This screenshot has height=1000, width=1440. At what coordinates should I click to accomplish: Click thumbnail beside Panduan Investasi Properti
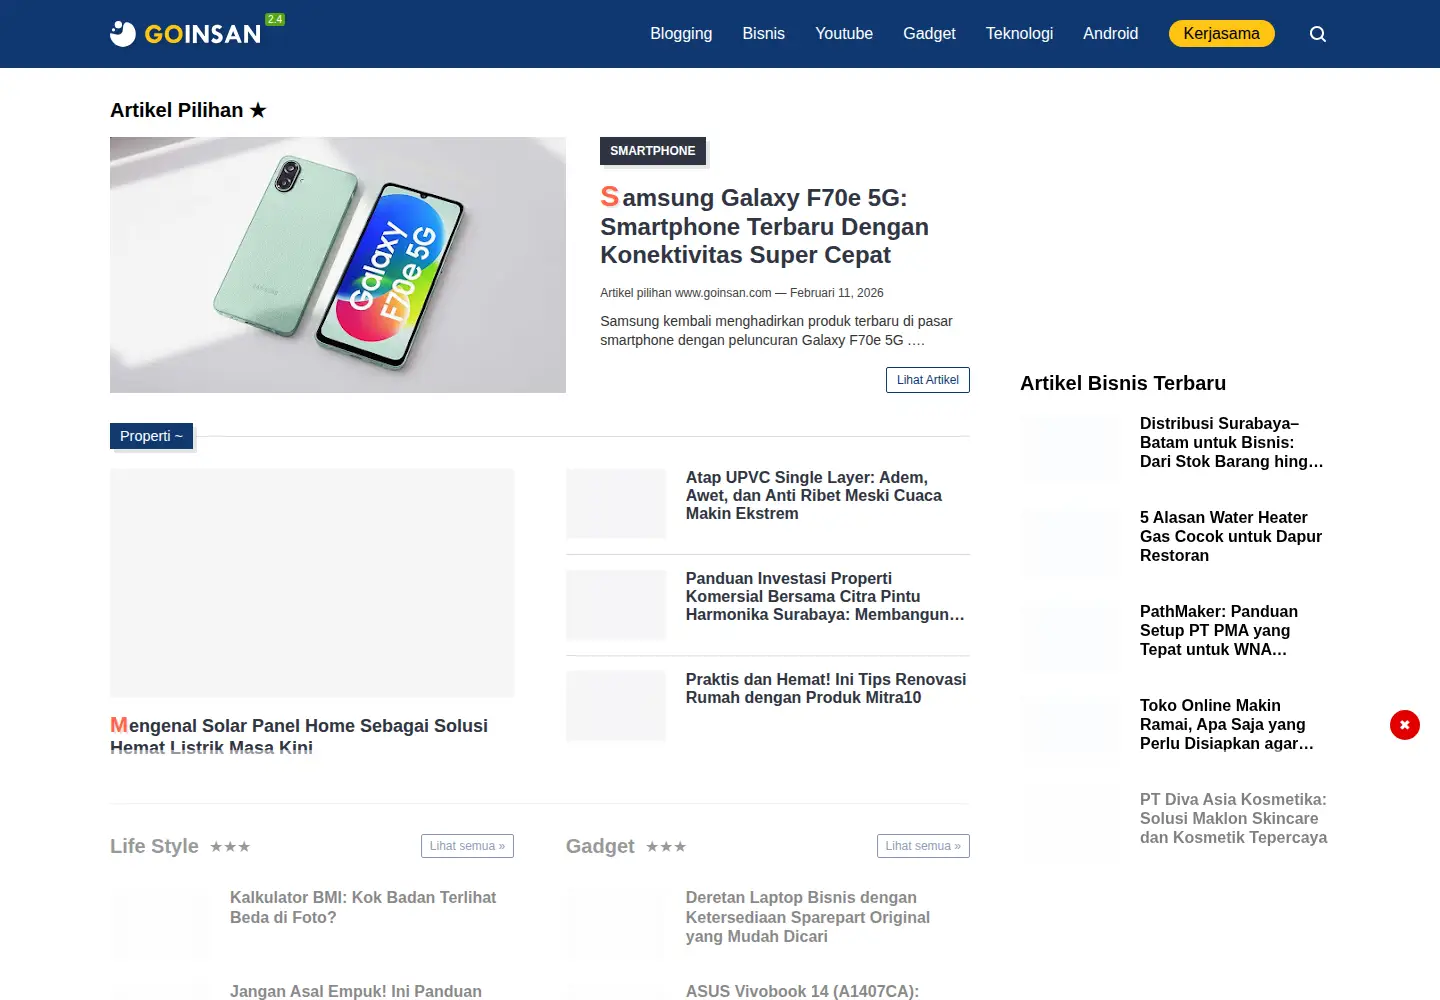coord(616,605)
